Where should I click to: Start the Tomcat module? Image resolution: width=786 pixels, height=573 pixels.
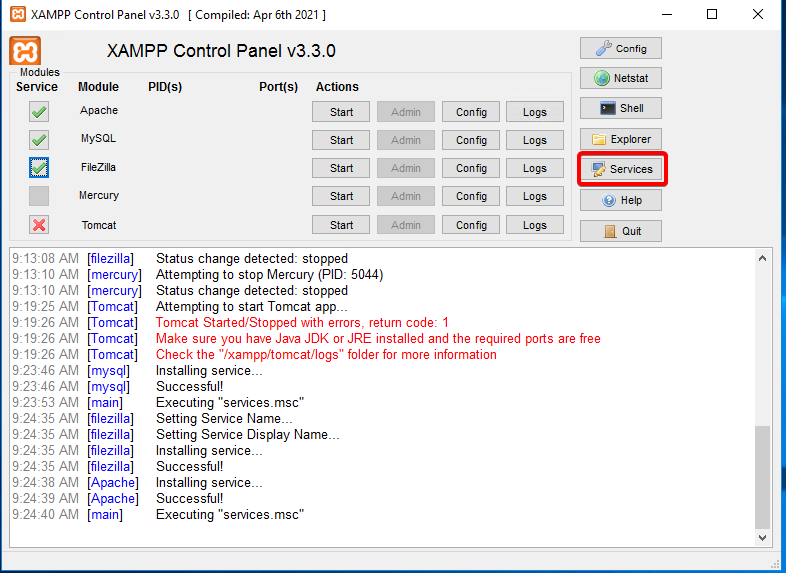tap(341, 225)
